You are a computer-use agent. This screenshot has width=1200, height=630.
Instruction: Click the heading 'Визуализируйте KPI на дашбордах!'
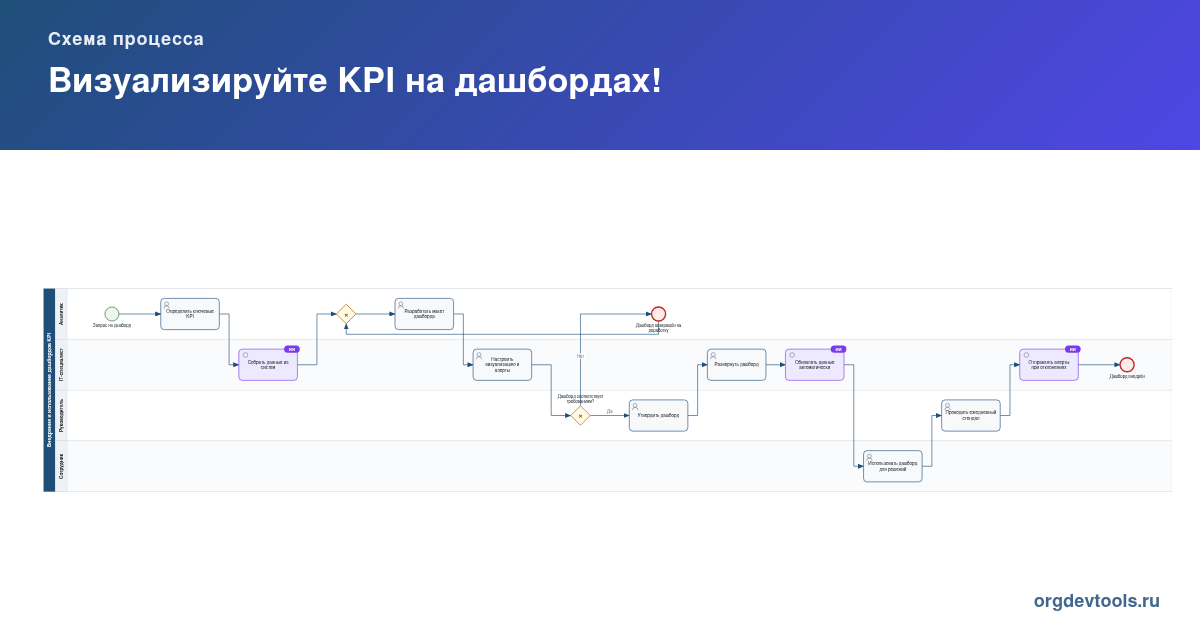(355, 81)
